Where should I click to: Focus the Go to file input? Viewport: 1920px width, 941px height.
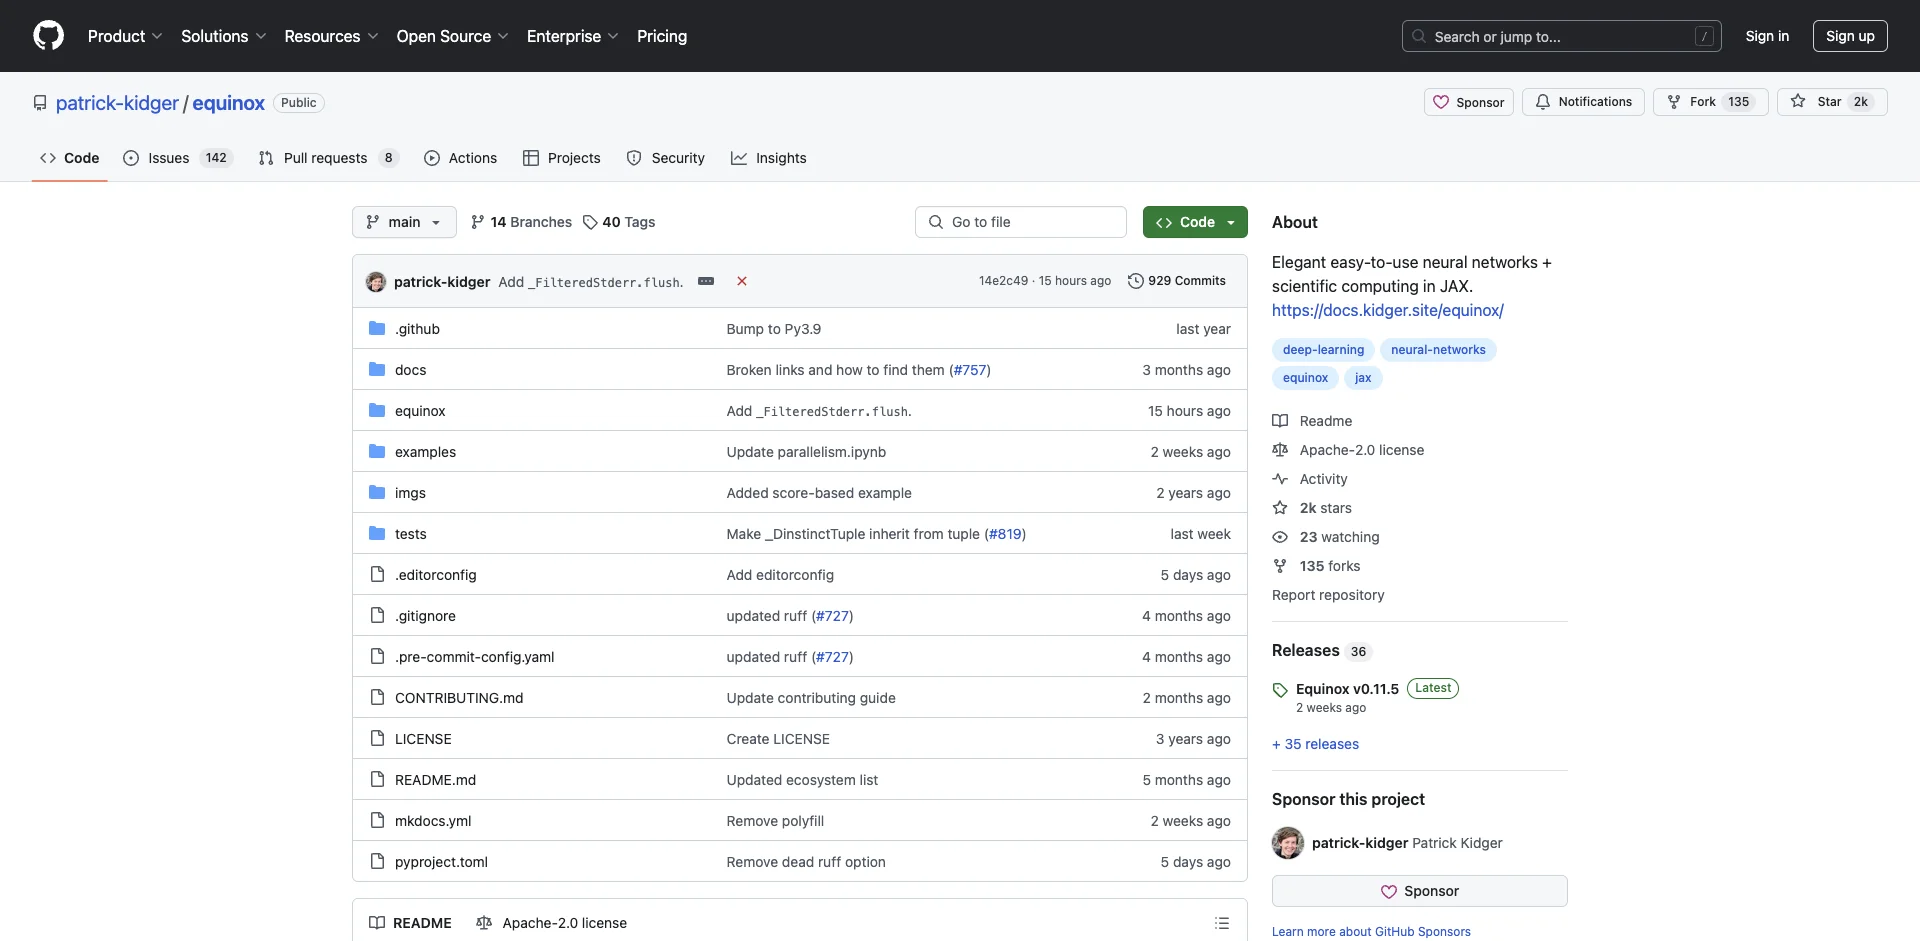point(1021,222)
